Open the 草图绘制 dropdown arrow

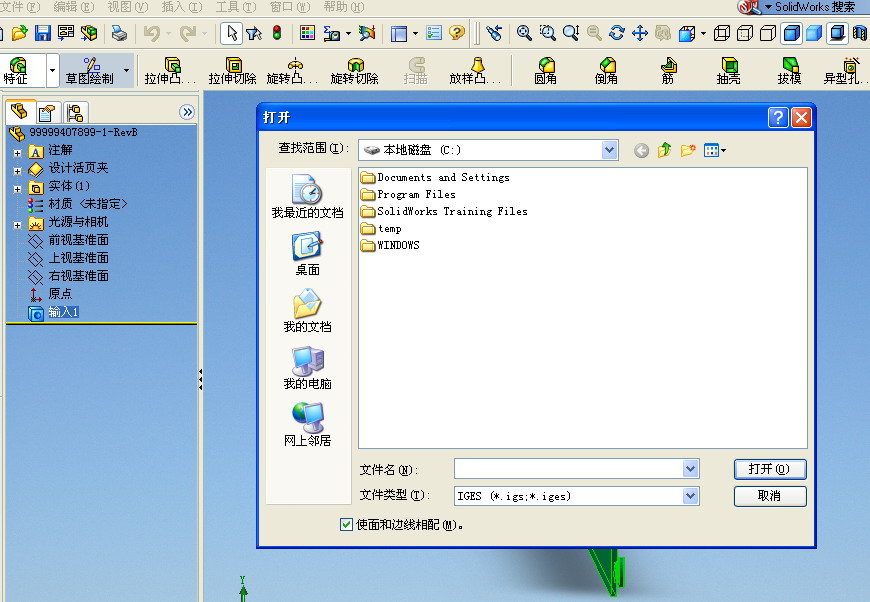127,70
